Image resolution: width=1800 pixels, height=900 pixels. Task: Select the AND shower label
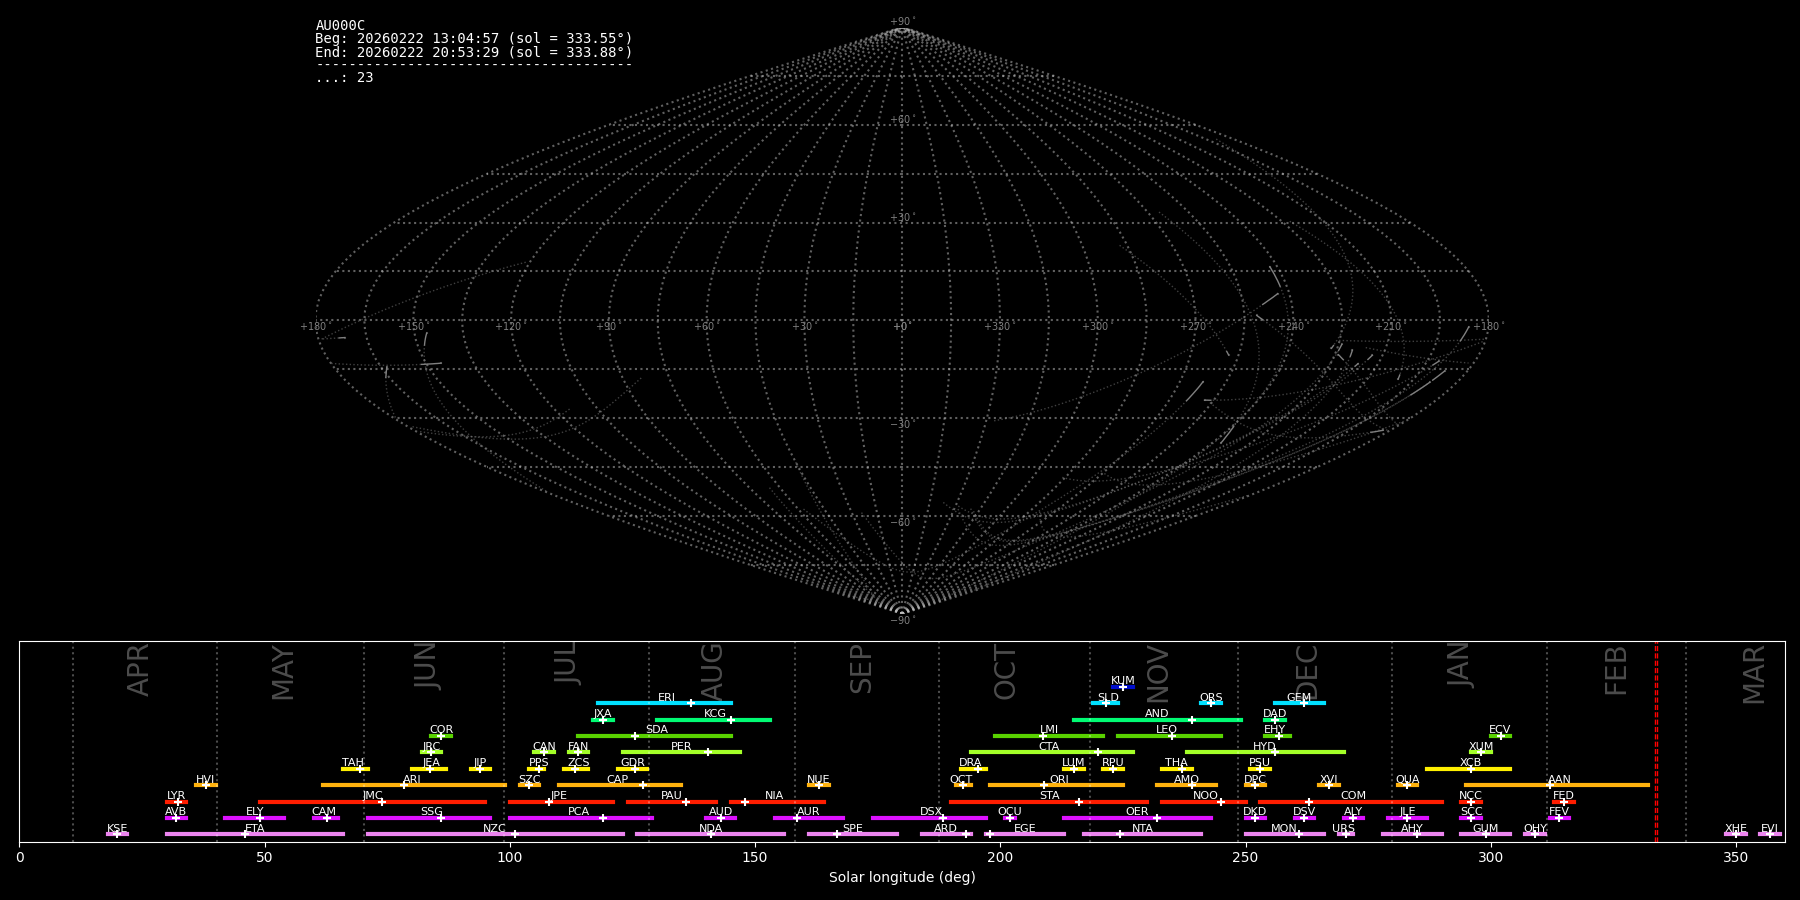click(x=1157, y=714)
